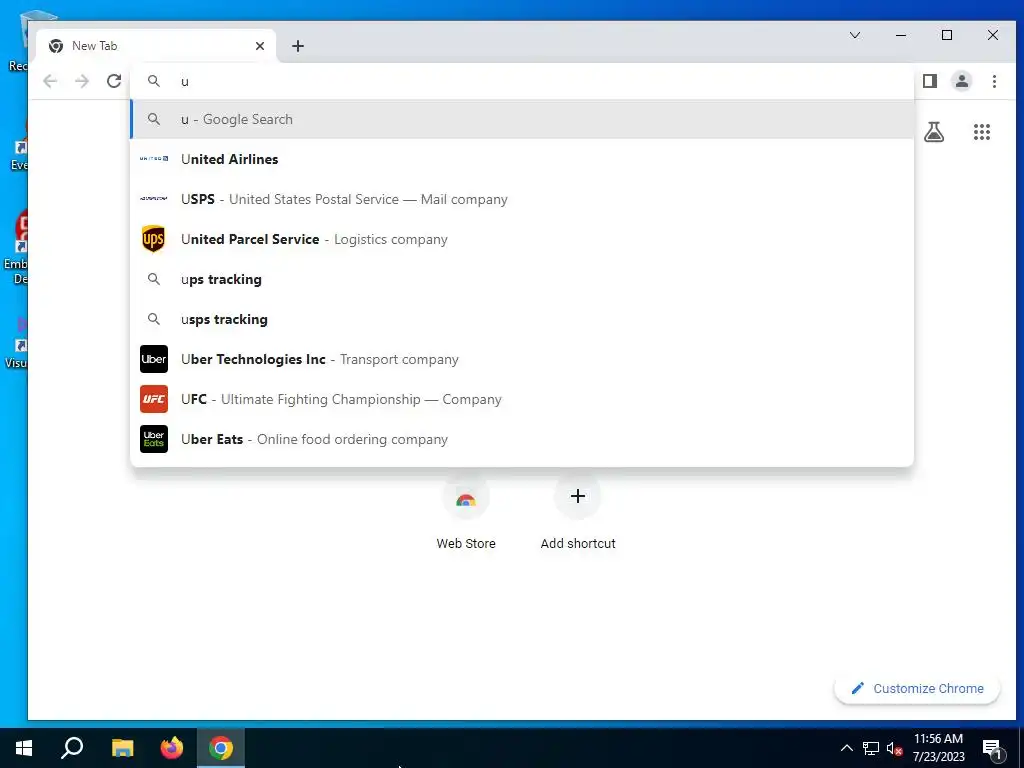This screenshot has width=1024, height=768.
Task: Show hidden tray icons chevron
Action: [846, 748]
